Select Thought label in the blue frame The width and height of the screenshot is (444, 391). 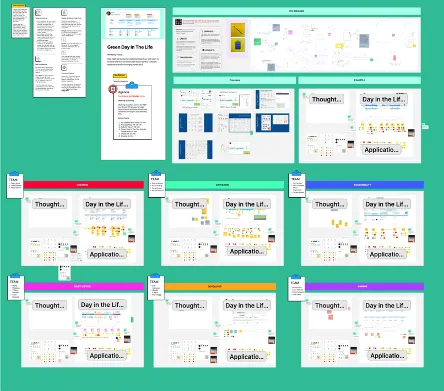click(330, 204)
